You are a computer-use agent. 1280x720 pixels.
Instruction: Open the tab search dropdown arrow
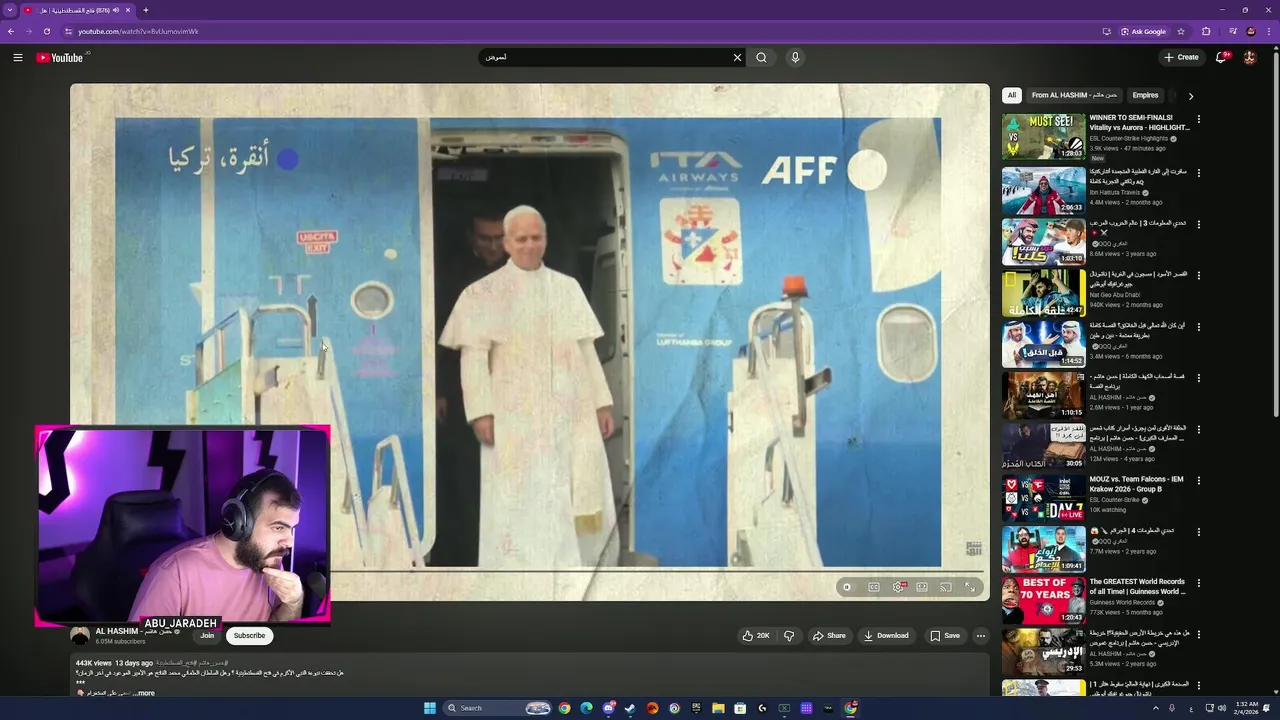tap(9, 10)
